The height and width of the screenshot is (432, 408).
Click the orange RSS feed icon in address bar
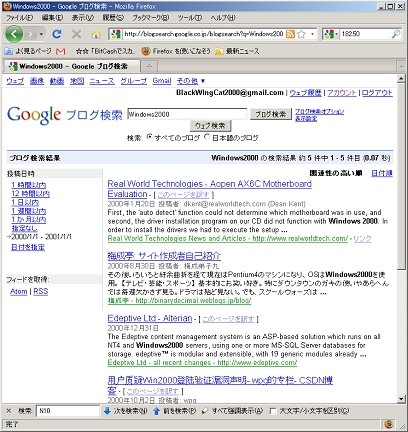pyautogui.click(x=290, y=34)
